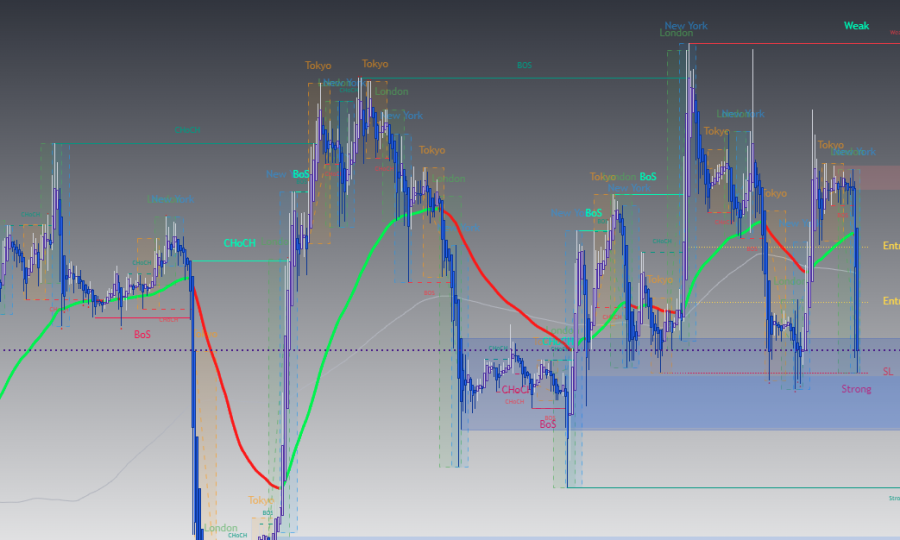Viewport: 900px width, 540px height.
Task: Click the red "SL" stop-loss label
Action: 887,371
